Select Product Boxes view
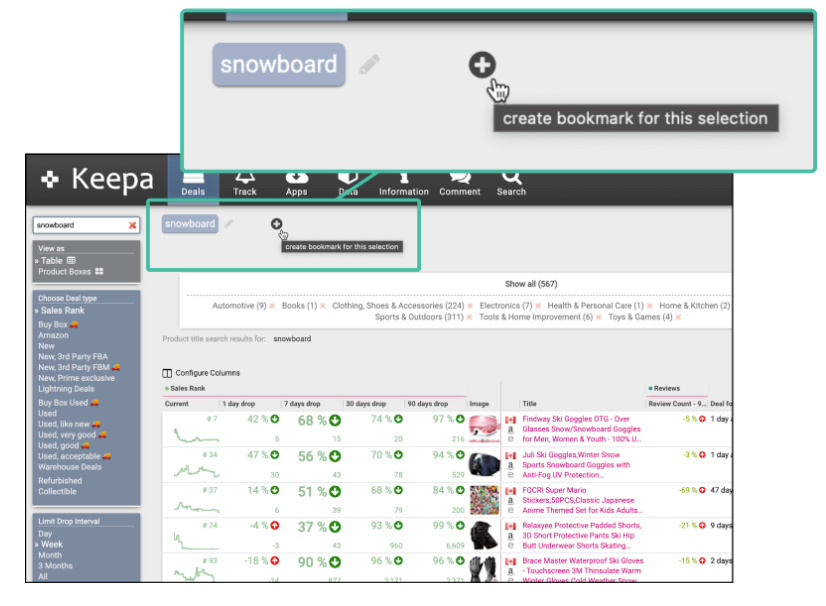The height and width of the screenshot is (606, 826). pyautogui.click(x=70, y=272)
